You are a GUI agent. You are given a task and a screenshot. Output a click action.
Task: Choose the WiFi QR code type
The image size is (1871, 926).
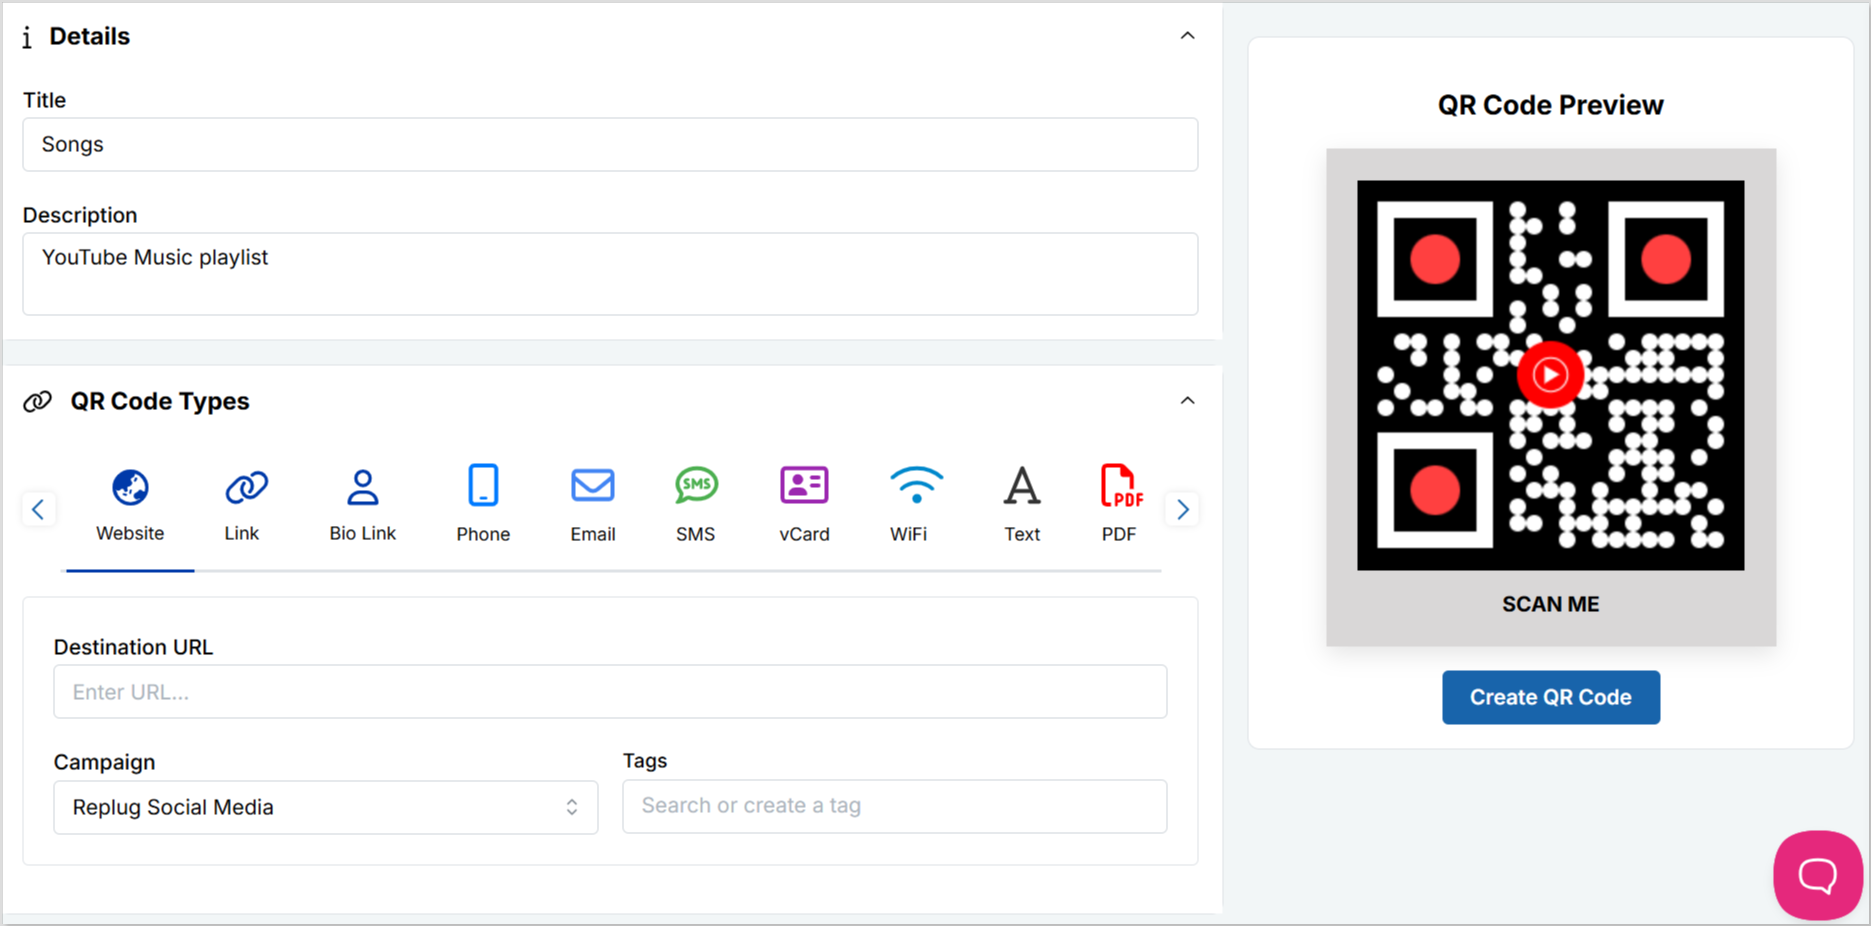pyautogui.click(x=915, y=507)
